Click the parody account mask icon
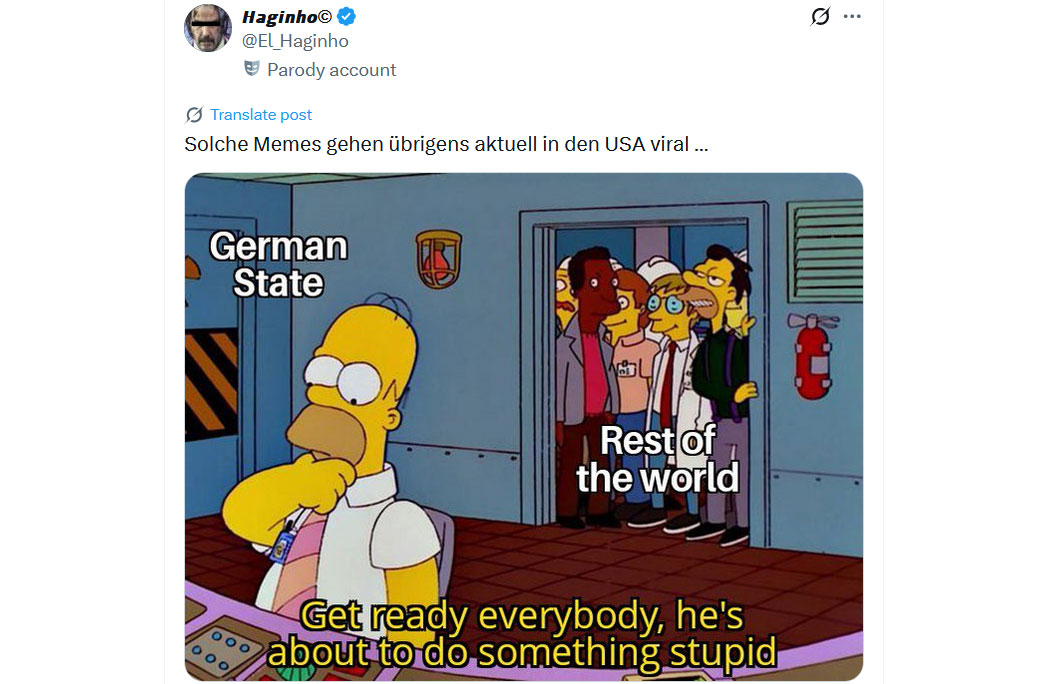Viewport: 1050px width, 684px height. tap(252, 68)
